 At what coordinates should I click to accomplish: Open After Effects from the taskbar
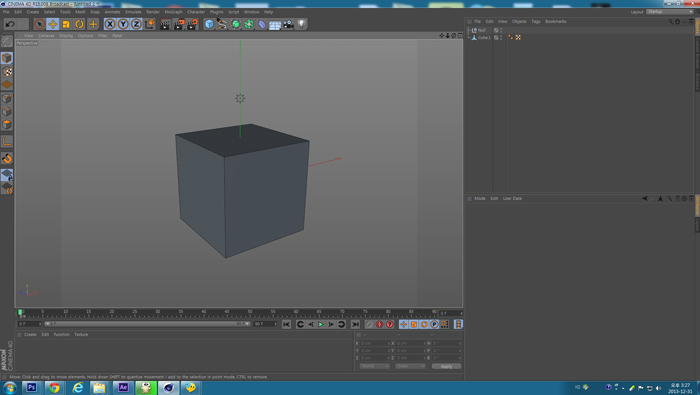[x=123, y=387]
